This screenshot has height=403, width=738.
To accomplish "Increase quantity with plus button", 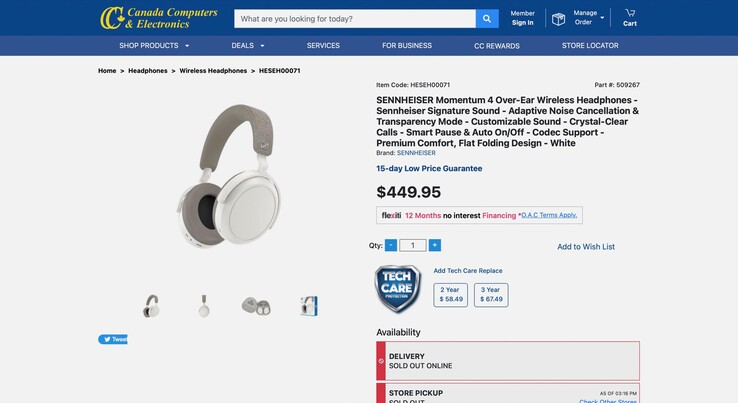I will tap(434, 245).
